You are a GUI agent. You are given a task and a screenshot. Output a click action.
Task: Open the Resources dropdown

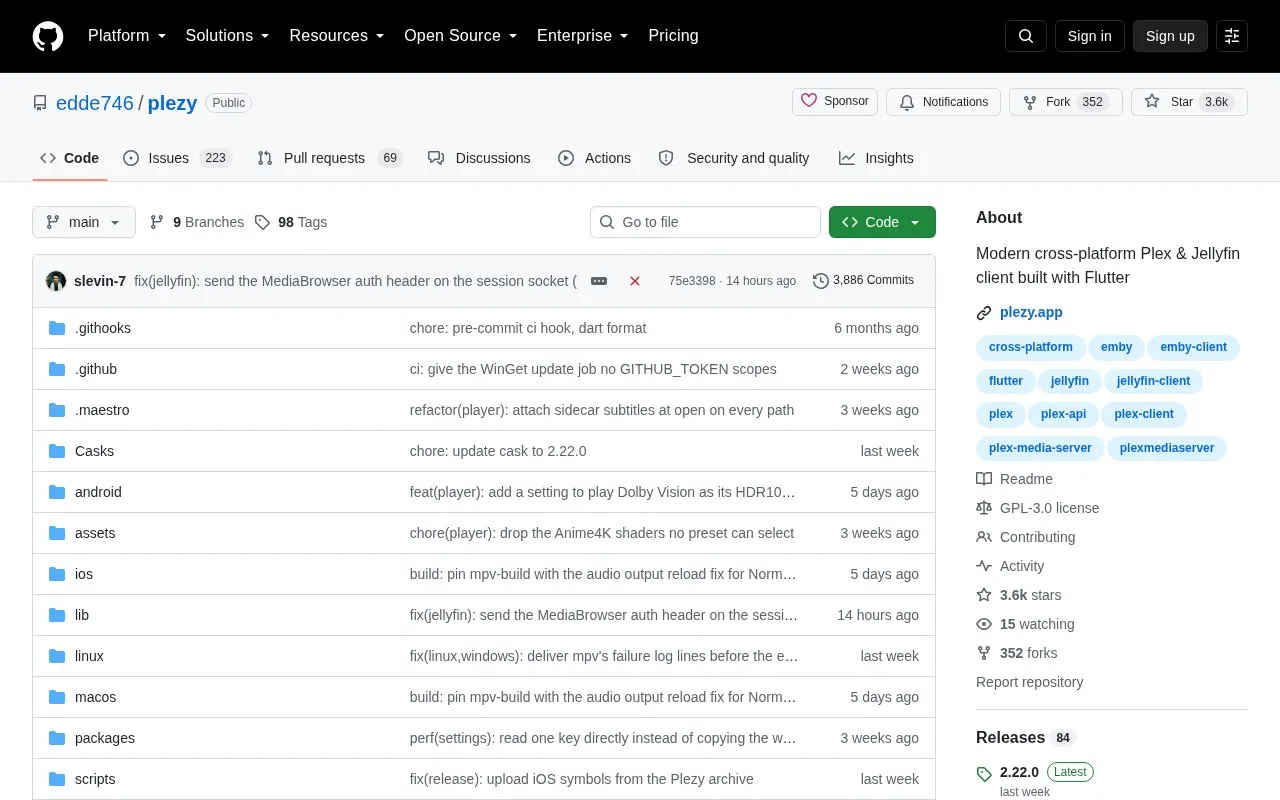coord(337,36)
